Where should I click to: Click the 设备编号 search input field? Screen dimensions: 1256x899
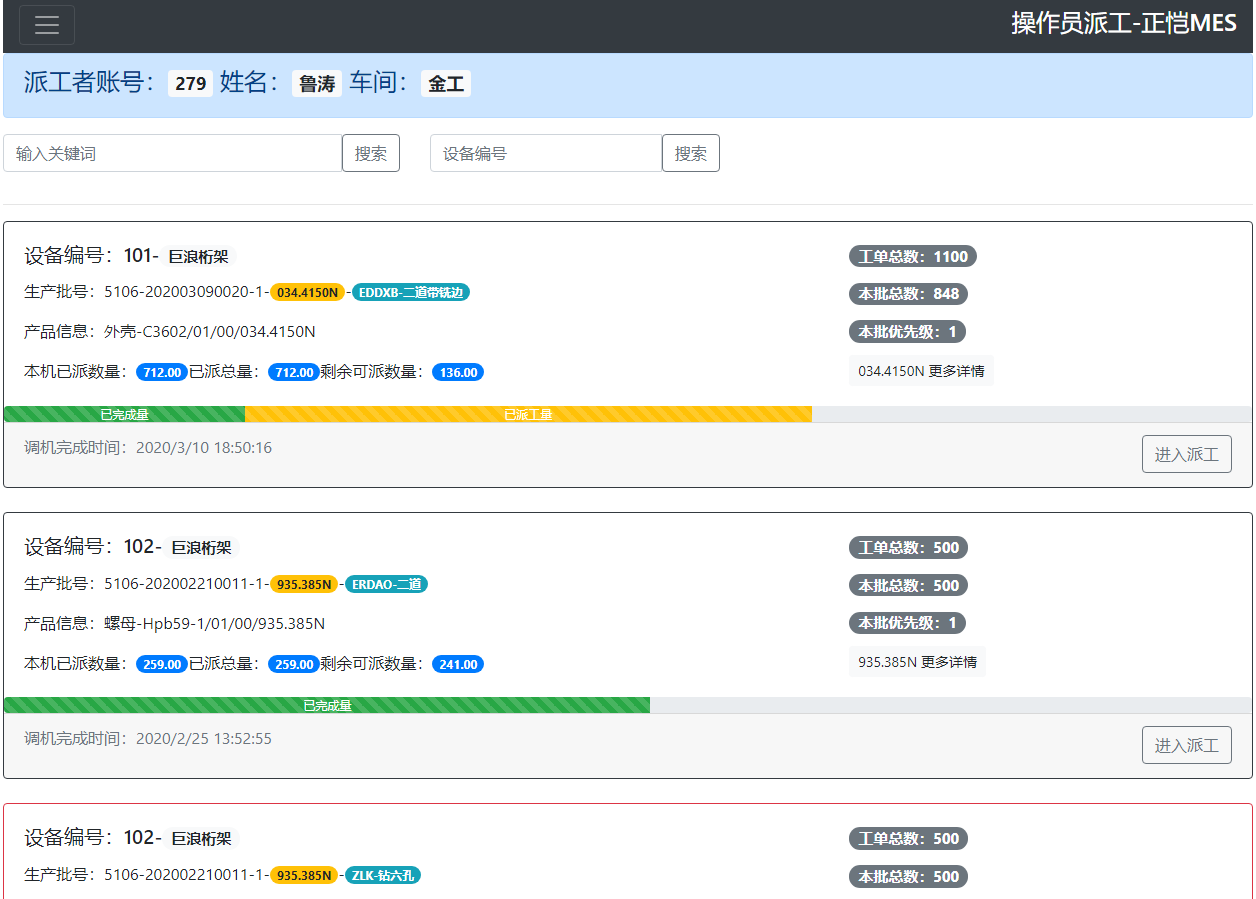[546, 153]
